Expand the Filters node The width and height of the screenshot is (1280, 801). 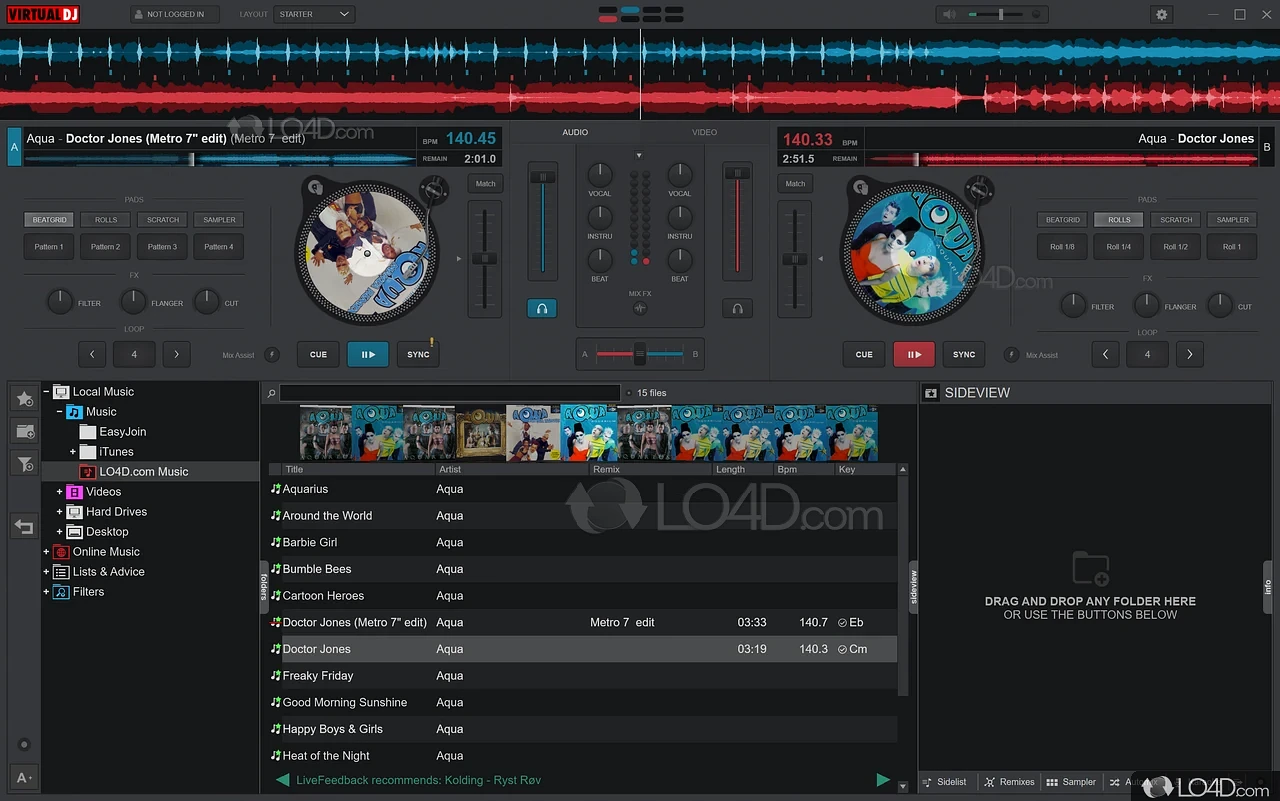pos(46,592)
